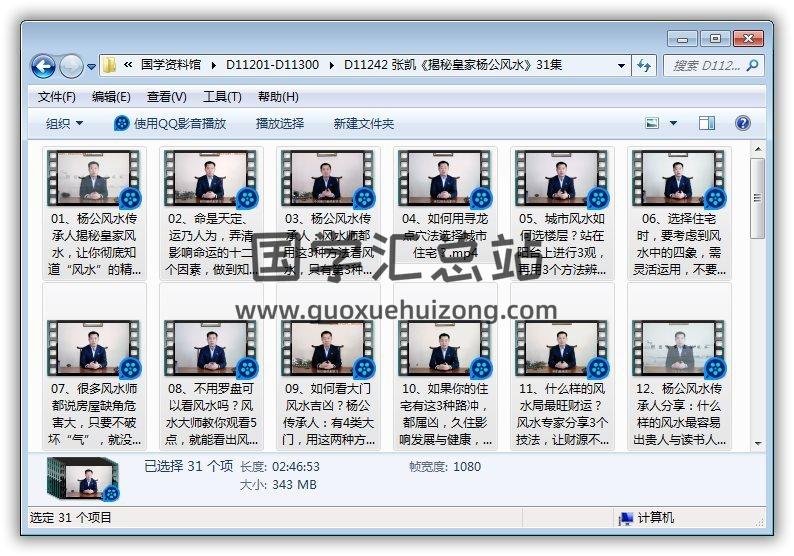Select the video thumbnail for 03、杨公风水传承人
Image resolution: width=794 pixels, height=556 pixels.
pos(327,178)
